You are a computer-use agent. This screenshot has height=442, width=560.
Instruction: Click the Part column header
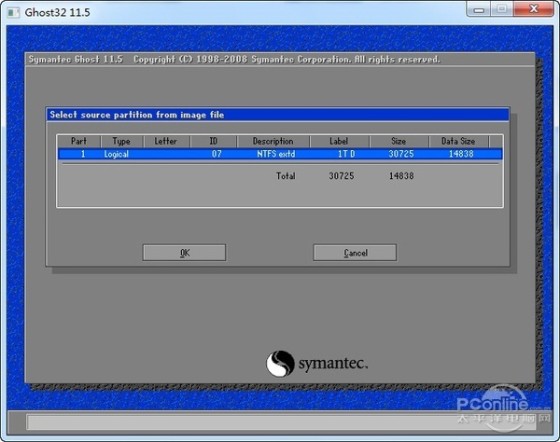(79, 141)
